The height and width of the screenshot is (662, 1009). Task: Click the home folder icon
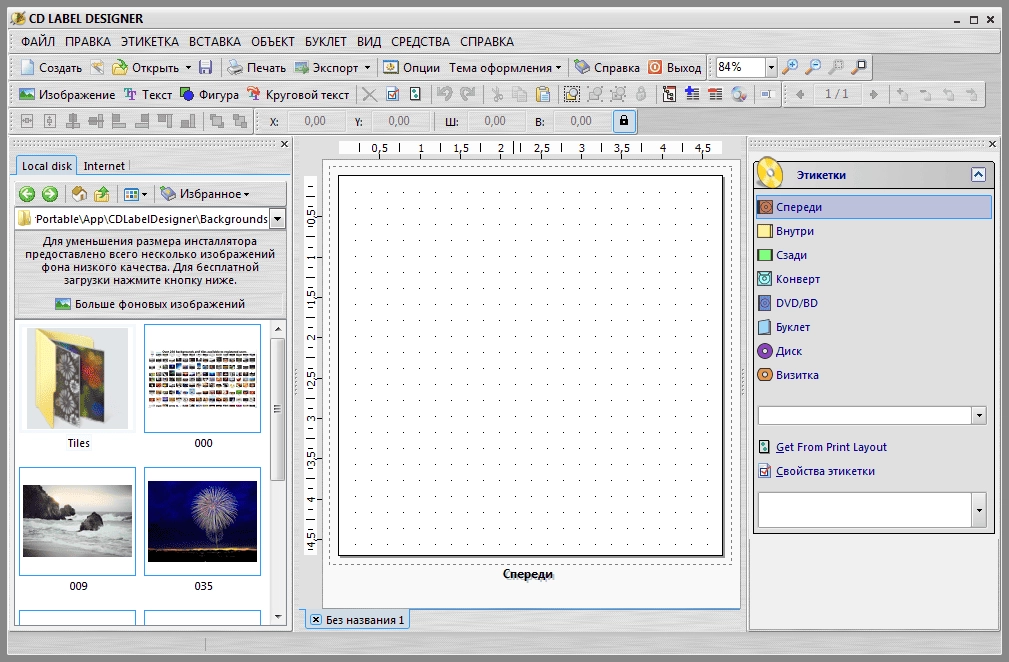[79, 194]
